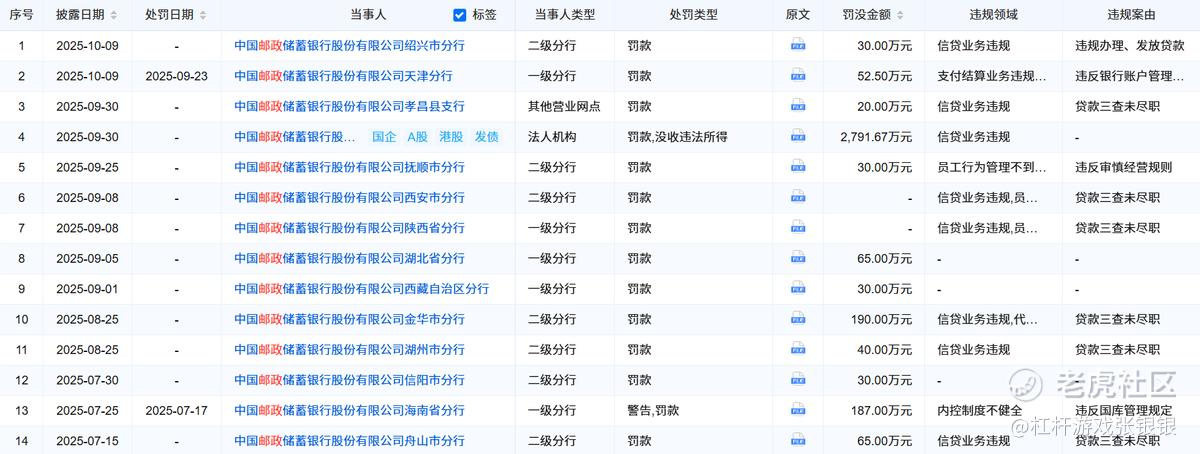Select 违规办理、发放贷款 cause cell
Image resolution: width=1200 pixels, height=454 pixels.
[1129, 45]
